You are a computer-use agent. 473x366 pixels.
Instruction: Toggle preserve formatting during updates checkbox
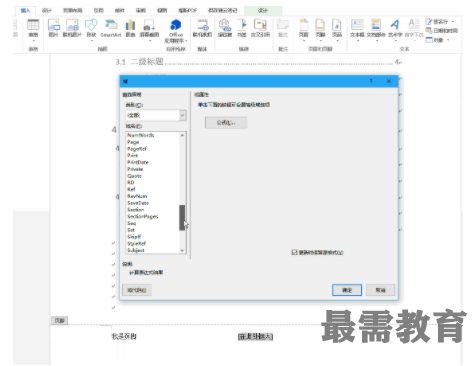point(294,252)
